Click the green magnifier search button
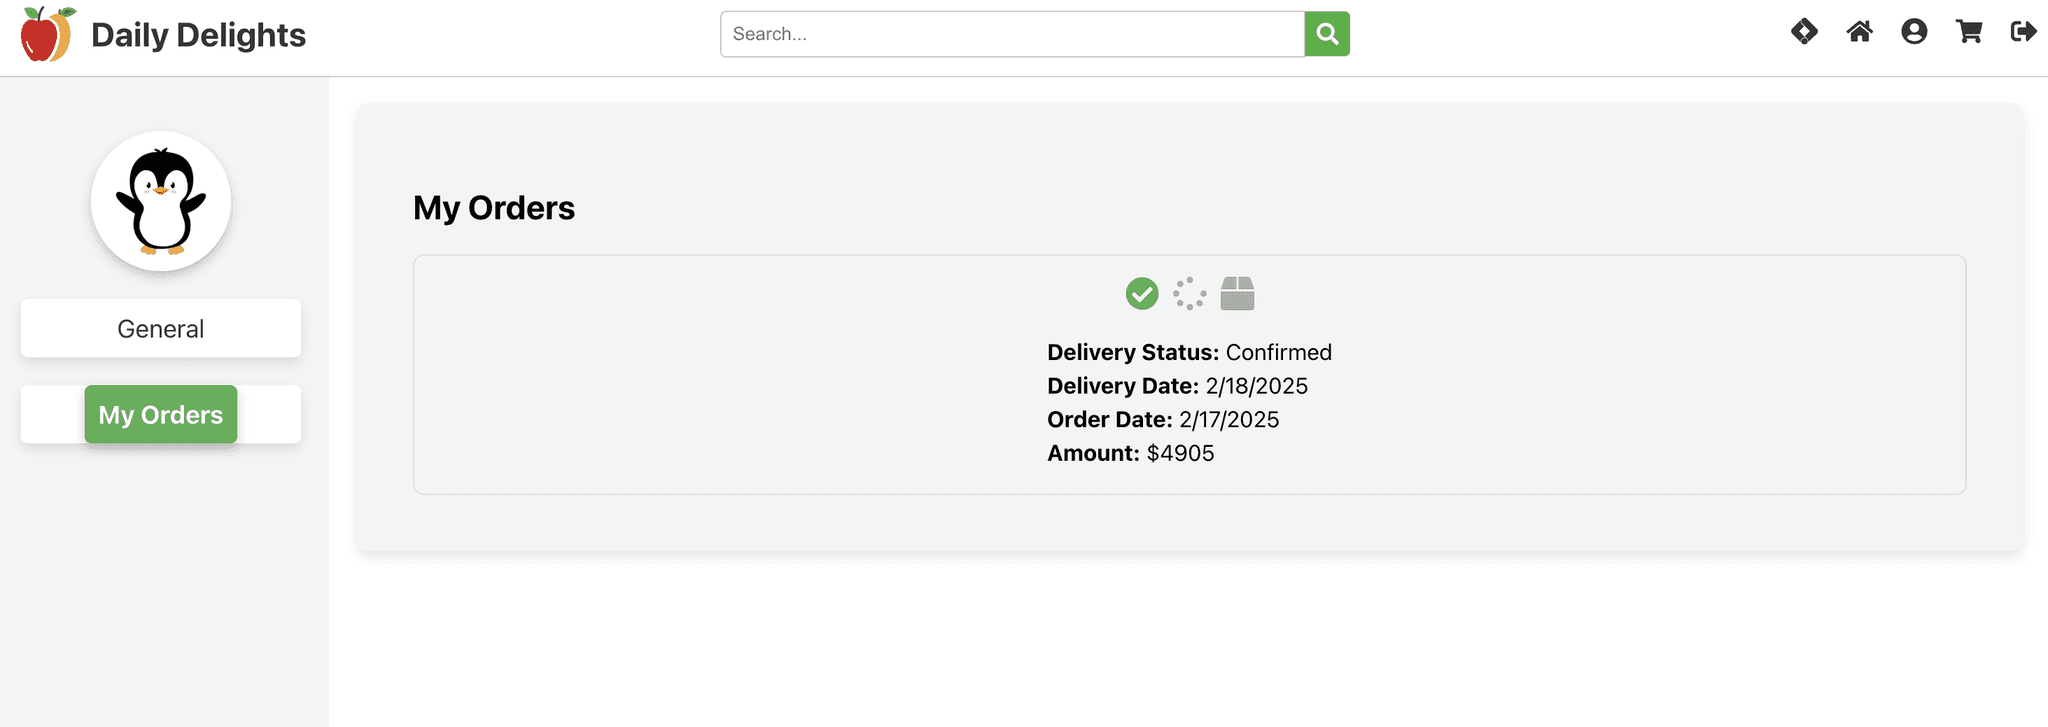2048x727 pixels. (1327, 34)
